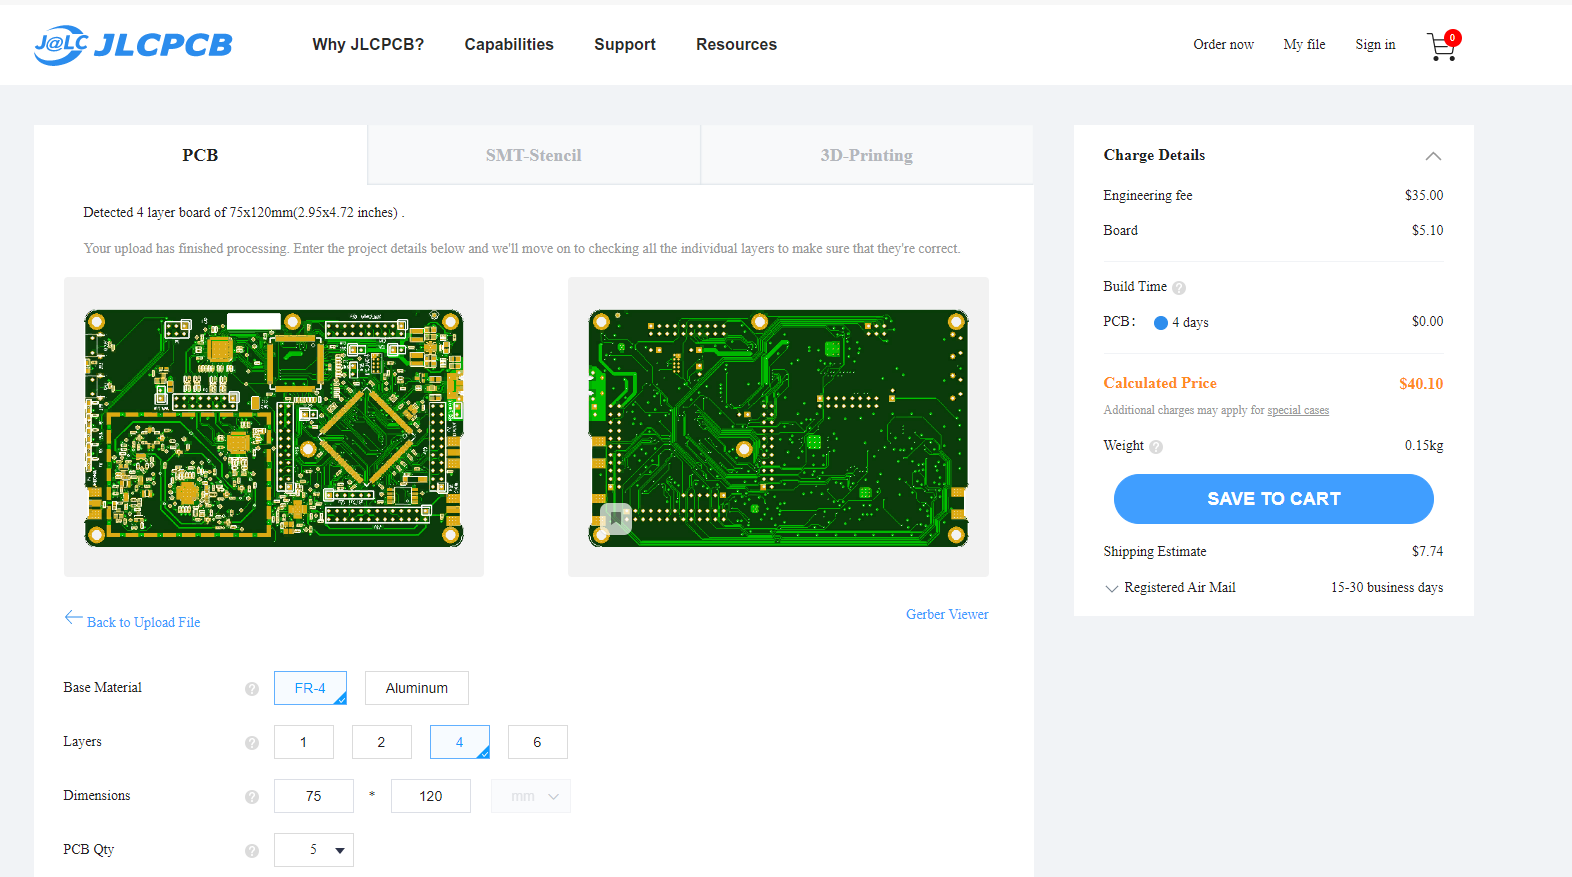This screenshot has width=1572, height=877.
Task: Open the Support menu
Action: tap(625, 44)
